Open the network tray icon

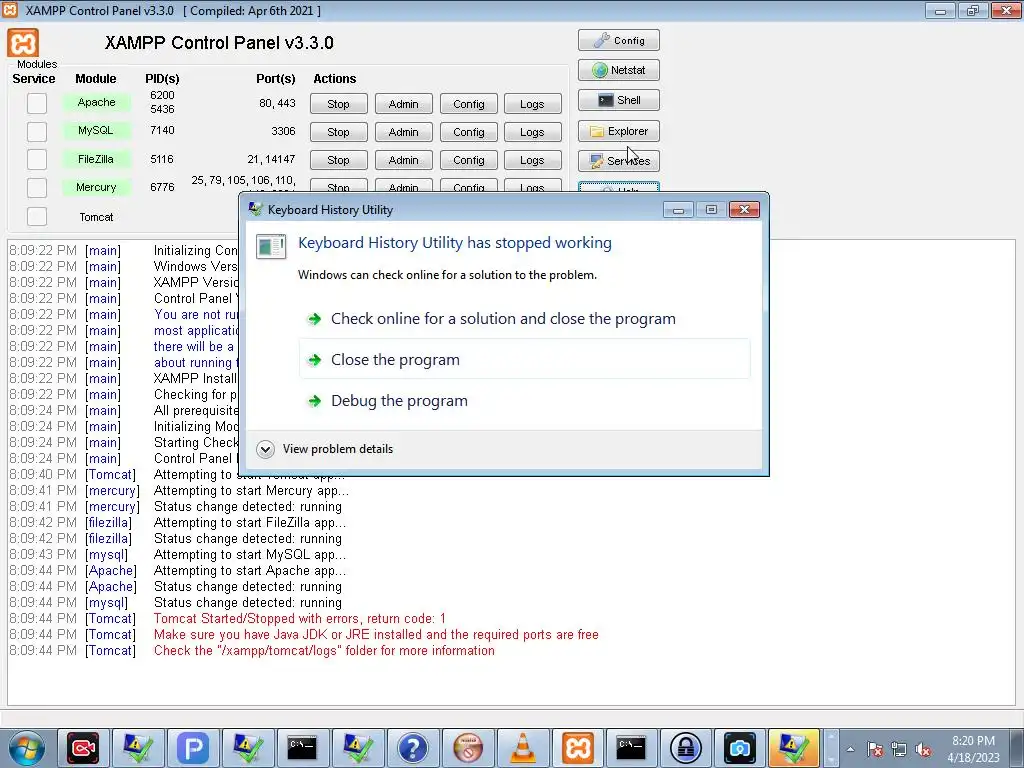point(899,749)
